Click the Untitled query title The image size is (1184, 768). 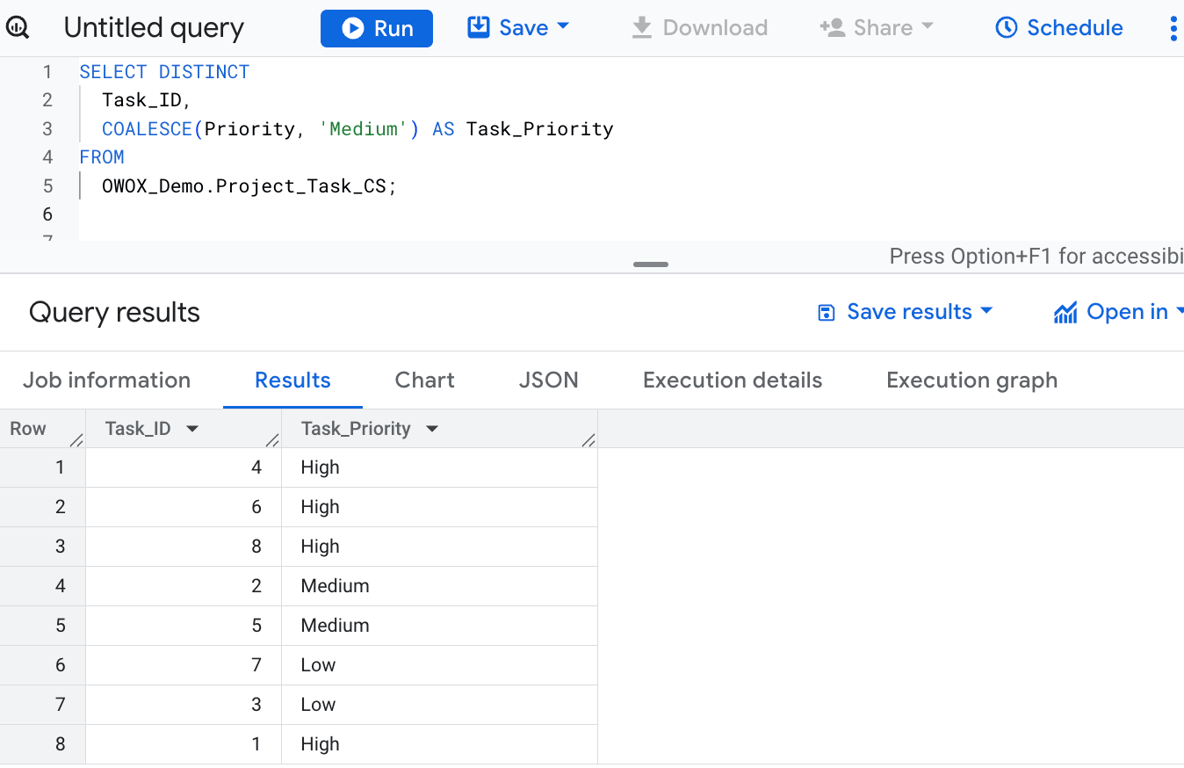click(154, 28)
